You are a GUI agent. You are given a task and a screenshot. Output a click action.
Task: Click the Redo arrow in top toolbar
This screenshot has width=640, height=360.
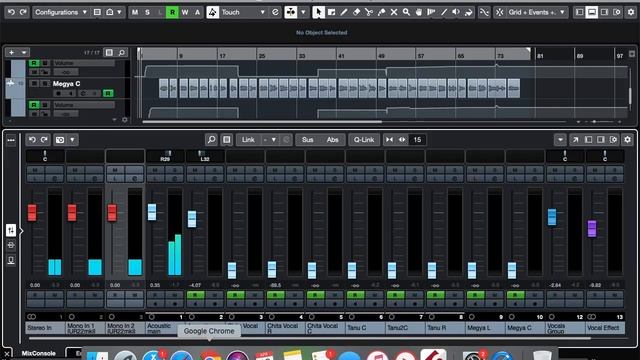pos(23,12)
